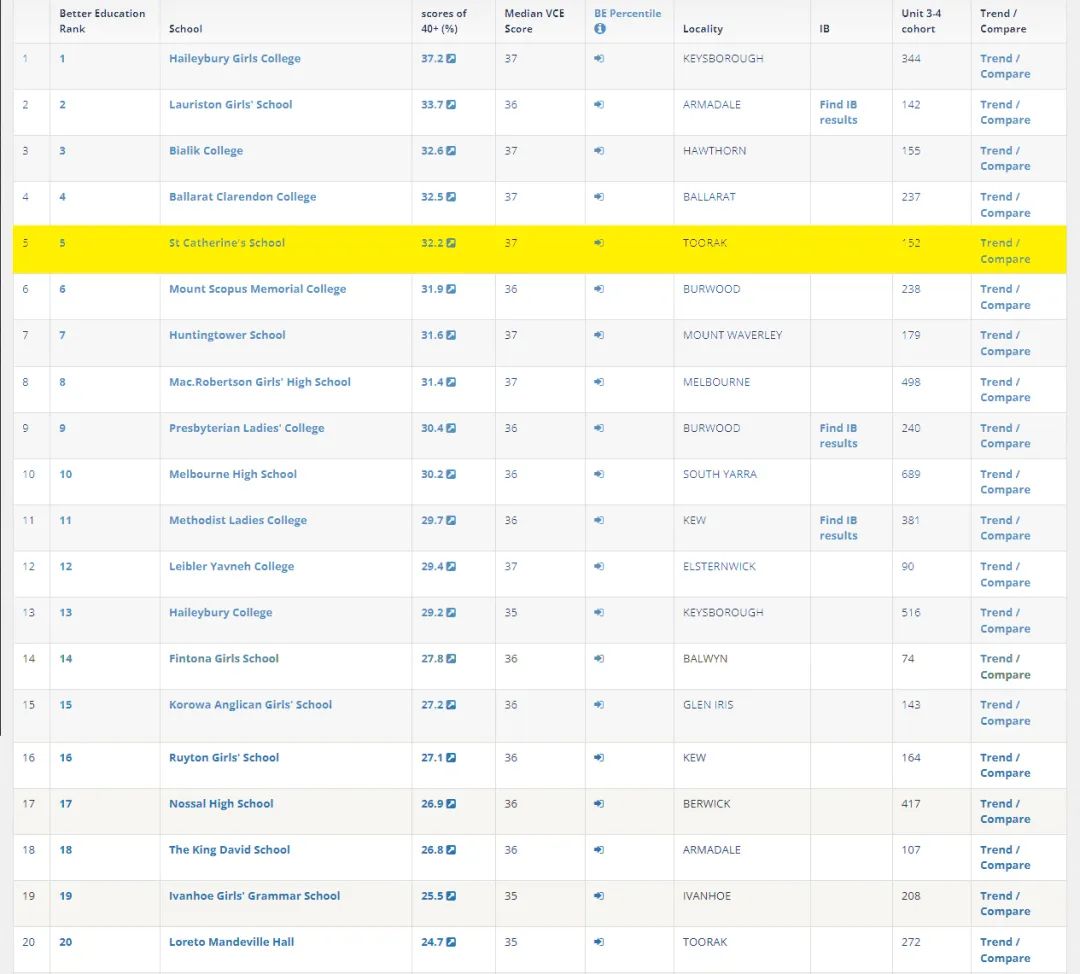This screenshot has width=1080, height=974.
Task: Open external-link icon beside score 26.9
Action: point(451,804)
